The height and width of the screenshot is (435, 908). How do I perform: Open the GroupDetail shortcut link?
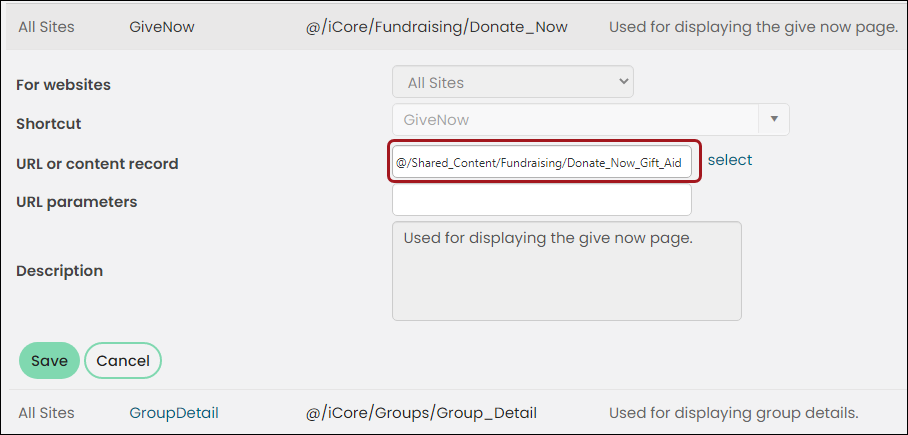(x=174, y=413)
